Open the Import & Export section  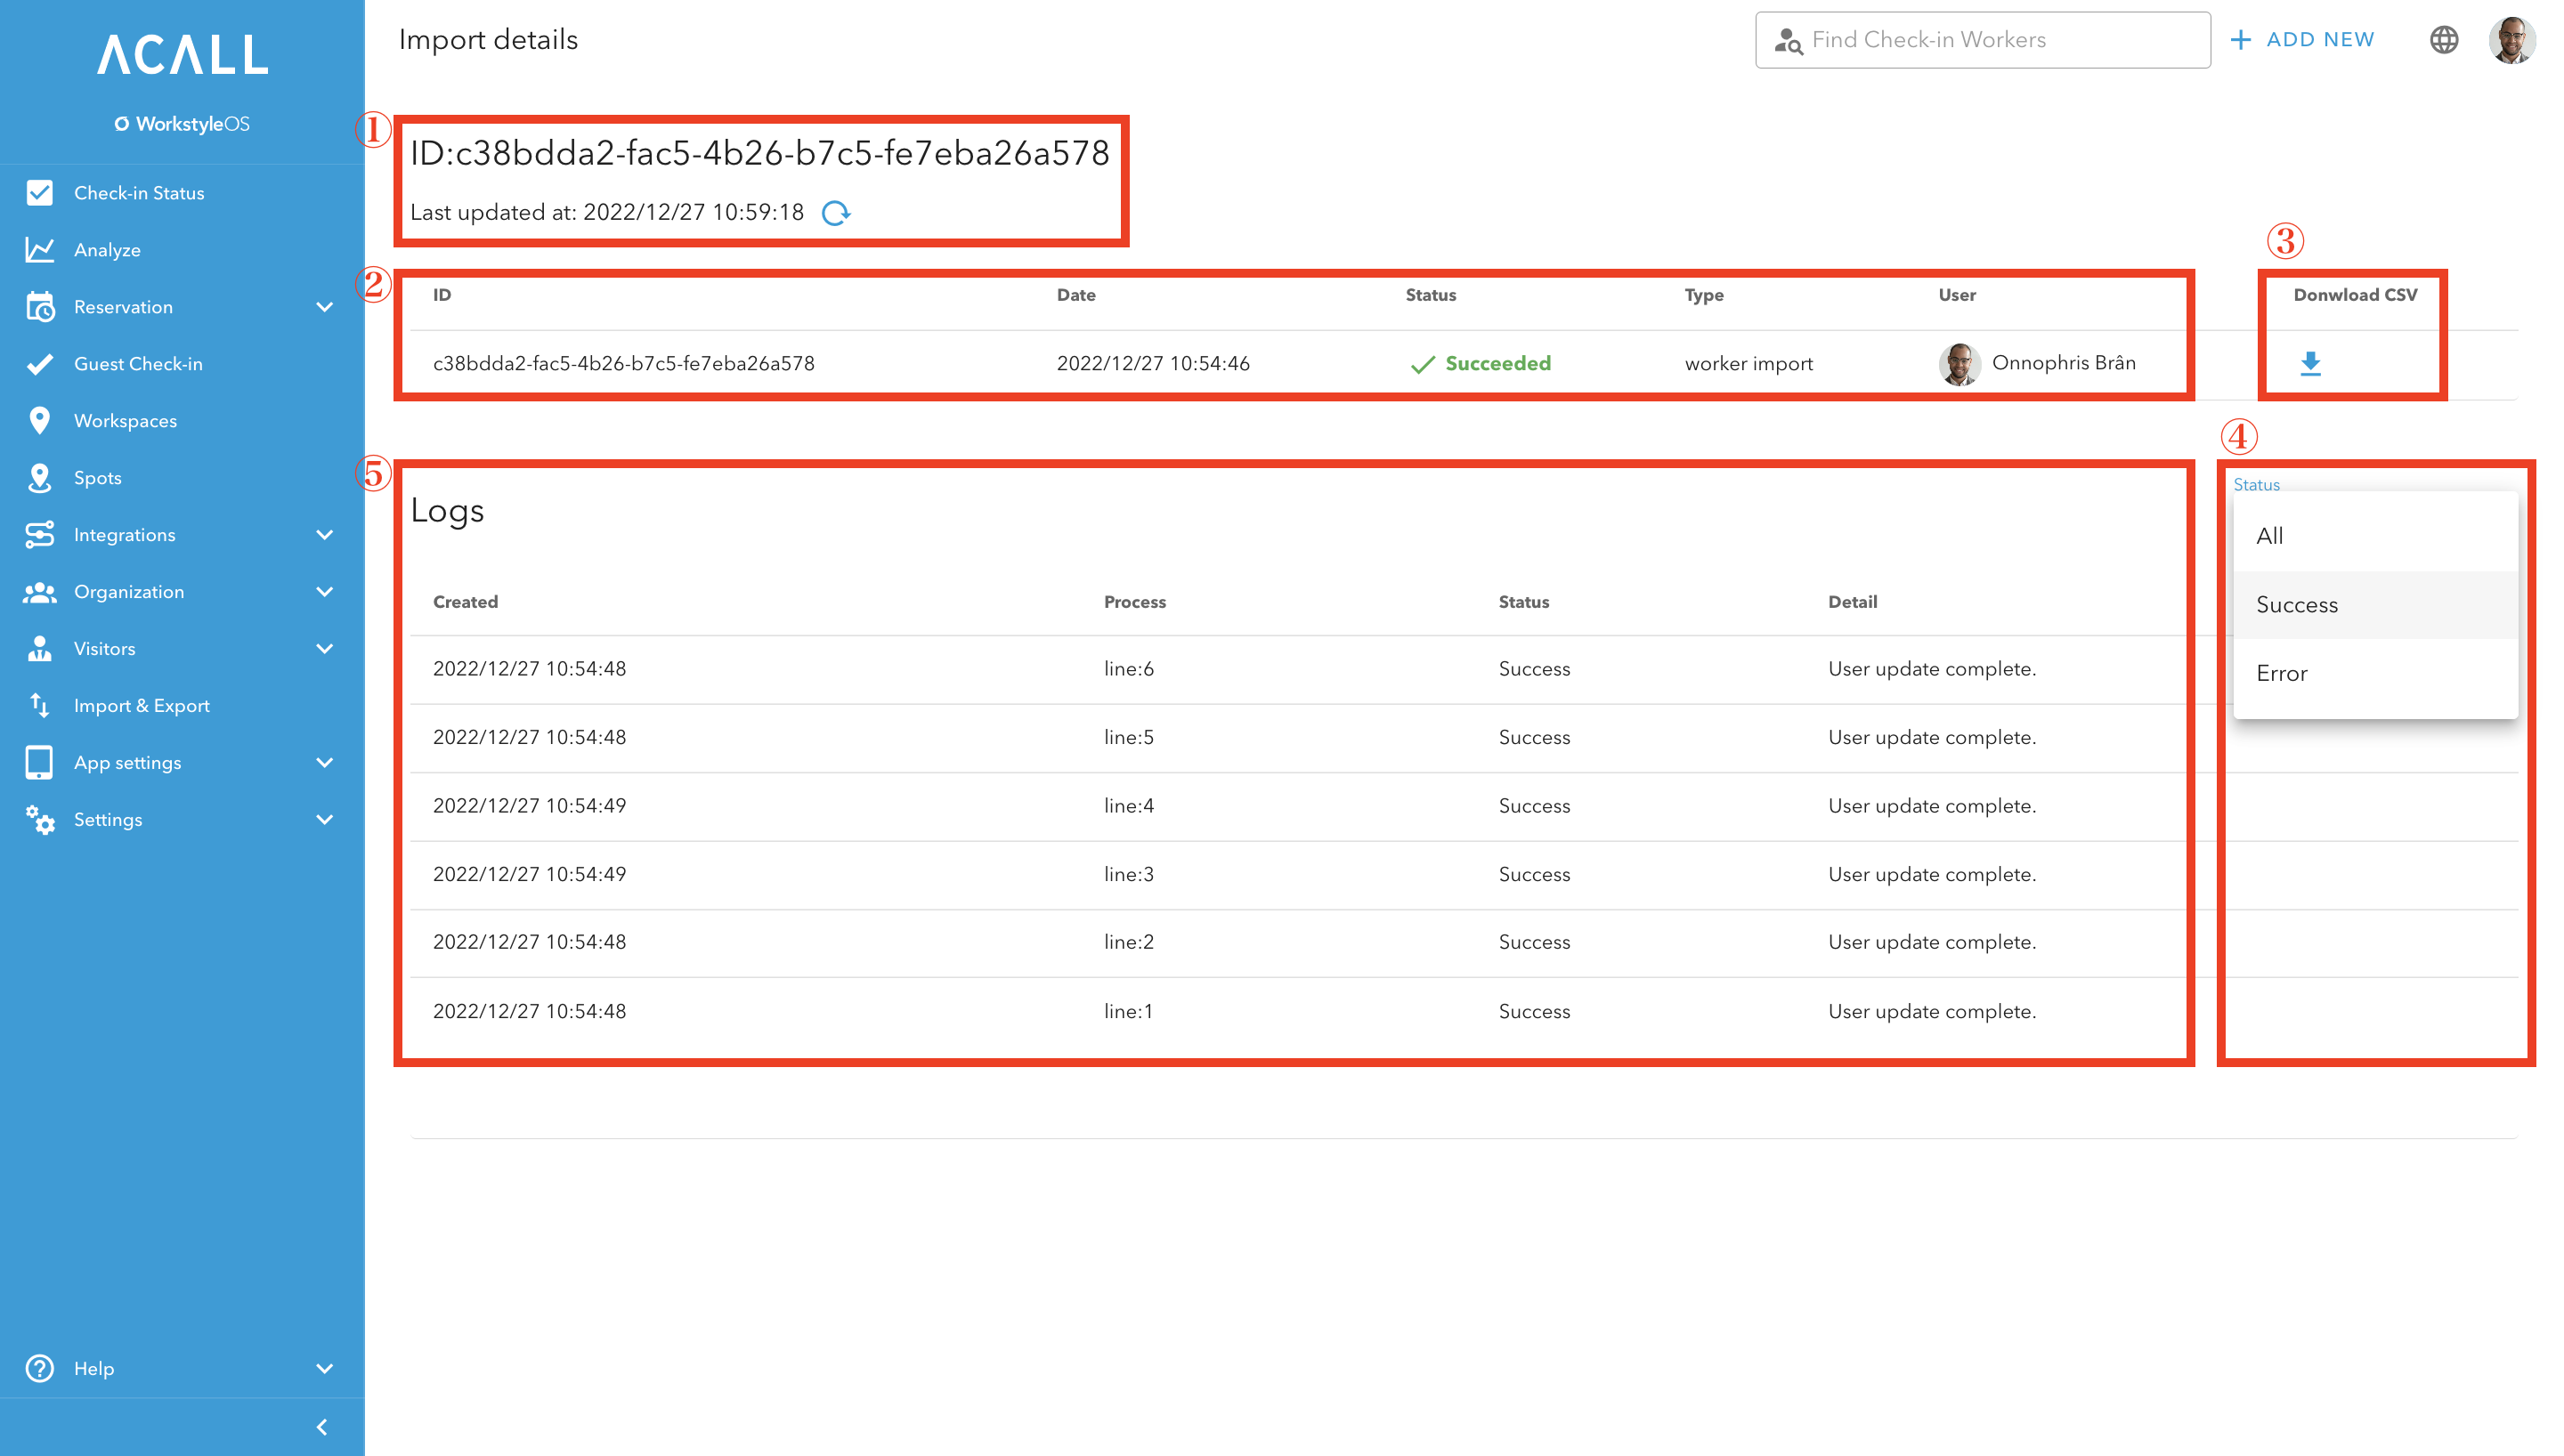point(142,705)
